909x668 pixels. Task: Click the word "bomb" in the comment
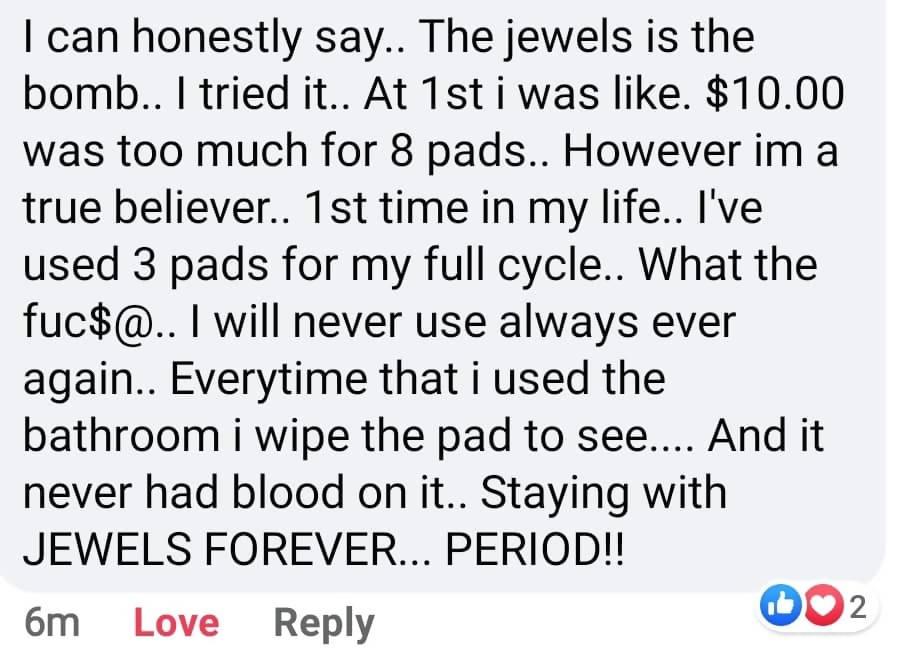point(72,93)
